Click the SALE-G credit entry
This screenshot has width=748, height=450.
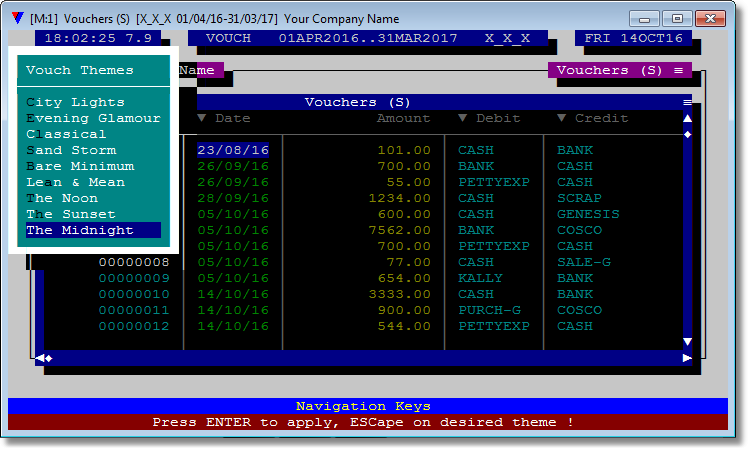click(584, 262)
